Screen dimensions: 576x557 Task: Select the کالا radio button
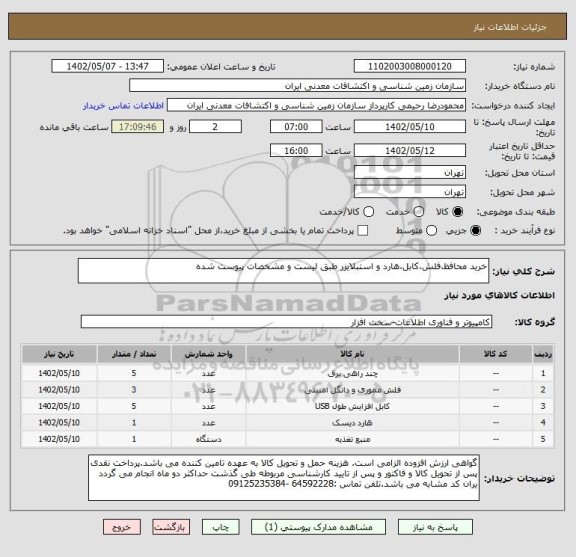click(458, 212)
